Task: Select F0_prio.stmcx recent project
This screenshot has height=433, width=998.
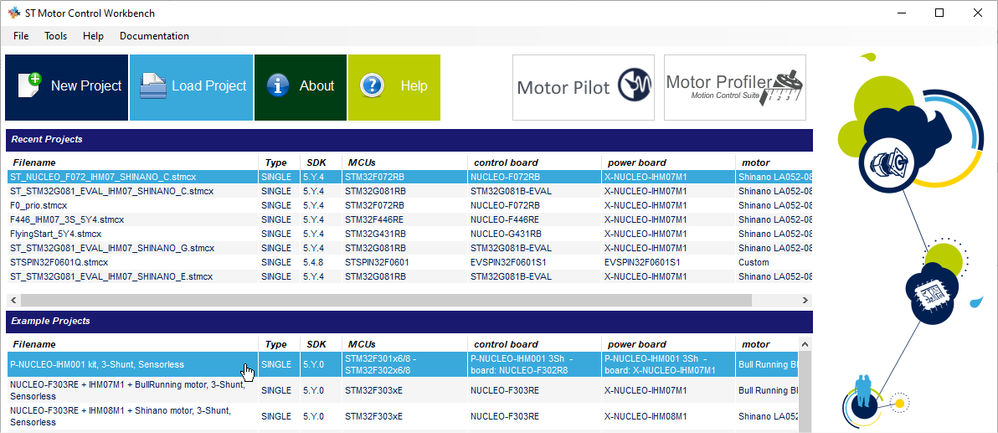Action: [410, 206]
